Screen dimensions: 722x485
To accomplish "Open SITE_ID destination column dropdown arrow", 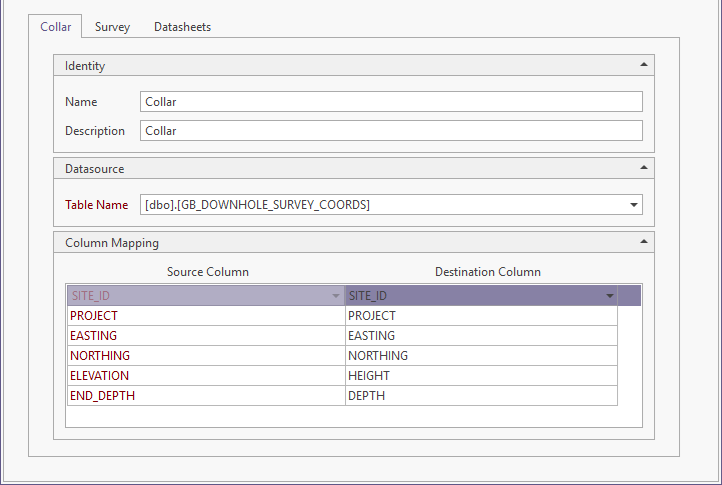I will click(x=609, y=296).
